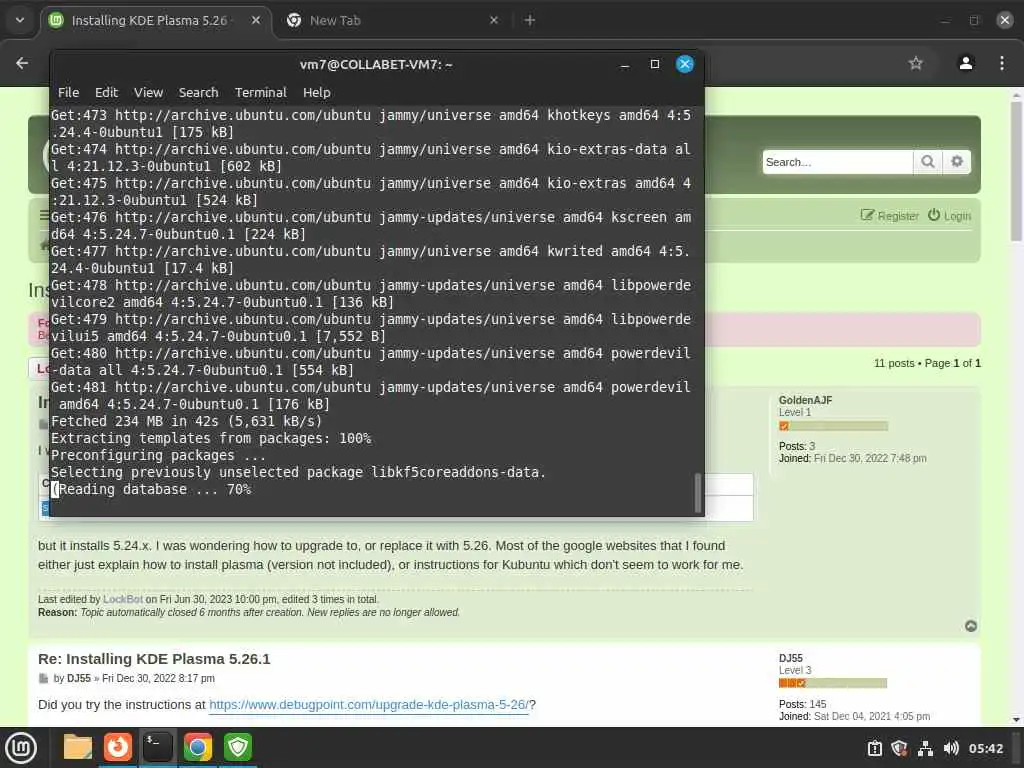Maximize the terminal window

[x=654, y=64]
